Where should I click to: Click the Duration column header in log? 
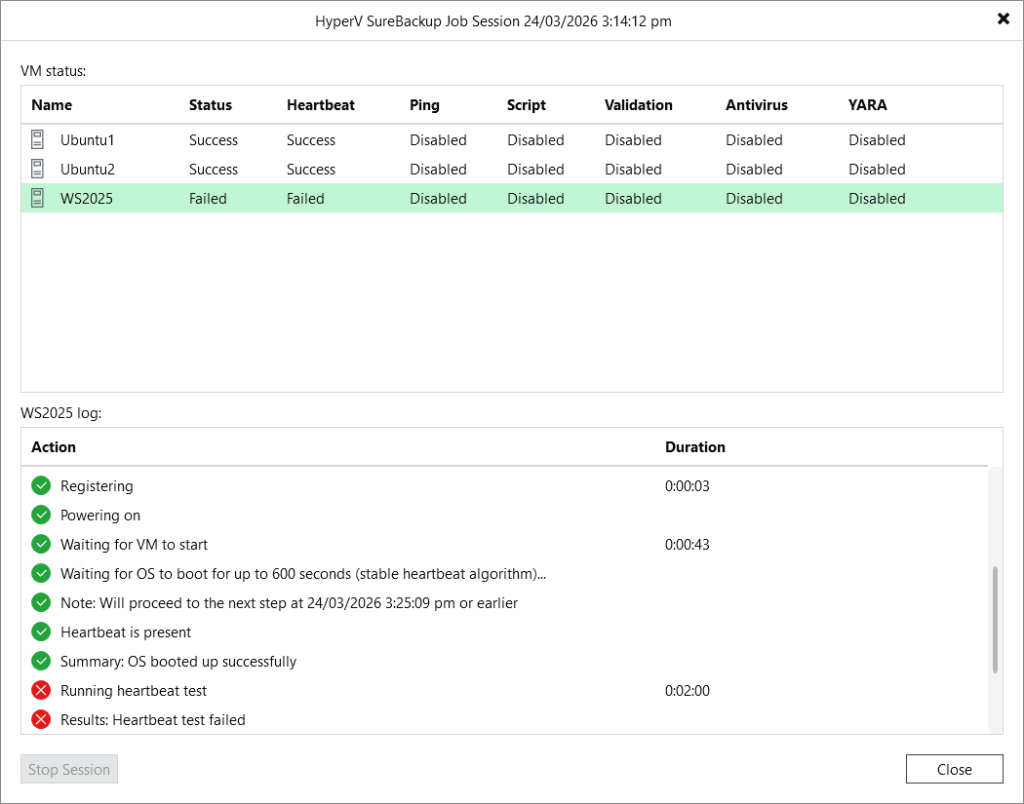pos(695,447)
